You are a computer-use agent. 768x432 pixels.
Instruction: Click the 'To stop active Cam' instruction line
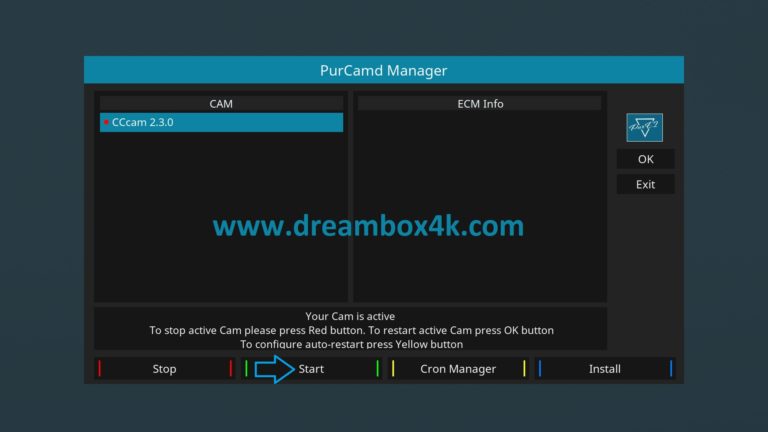tap(351, 330)
